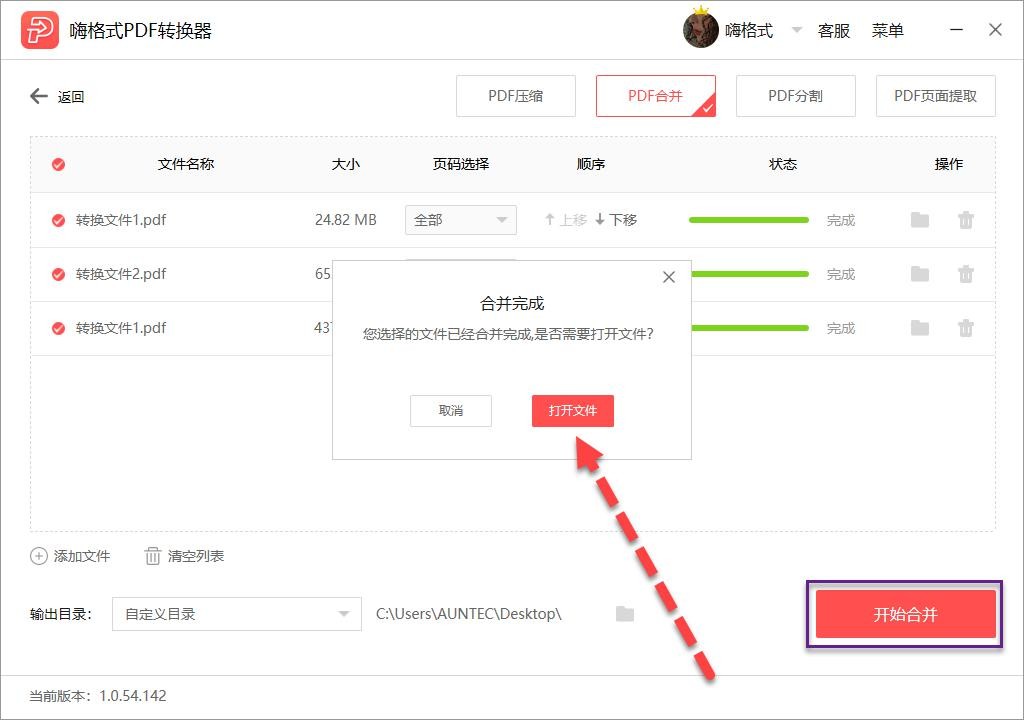Click the 操作 column header
1024x720 pixels.
(949, 164)
